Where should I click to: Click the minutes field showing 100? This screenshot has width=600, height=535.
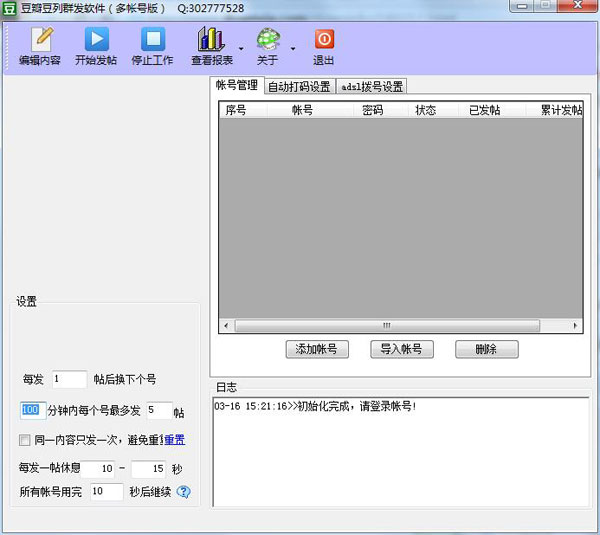[33, 410]
